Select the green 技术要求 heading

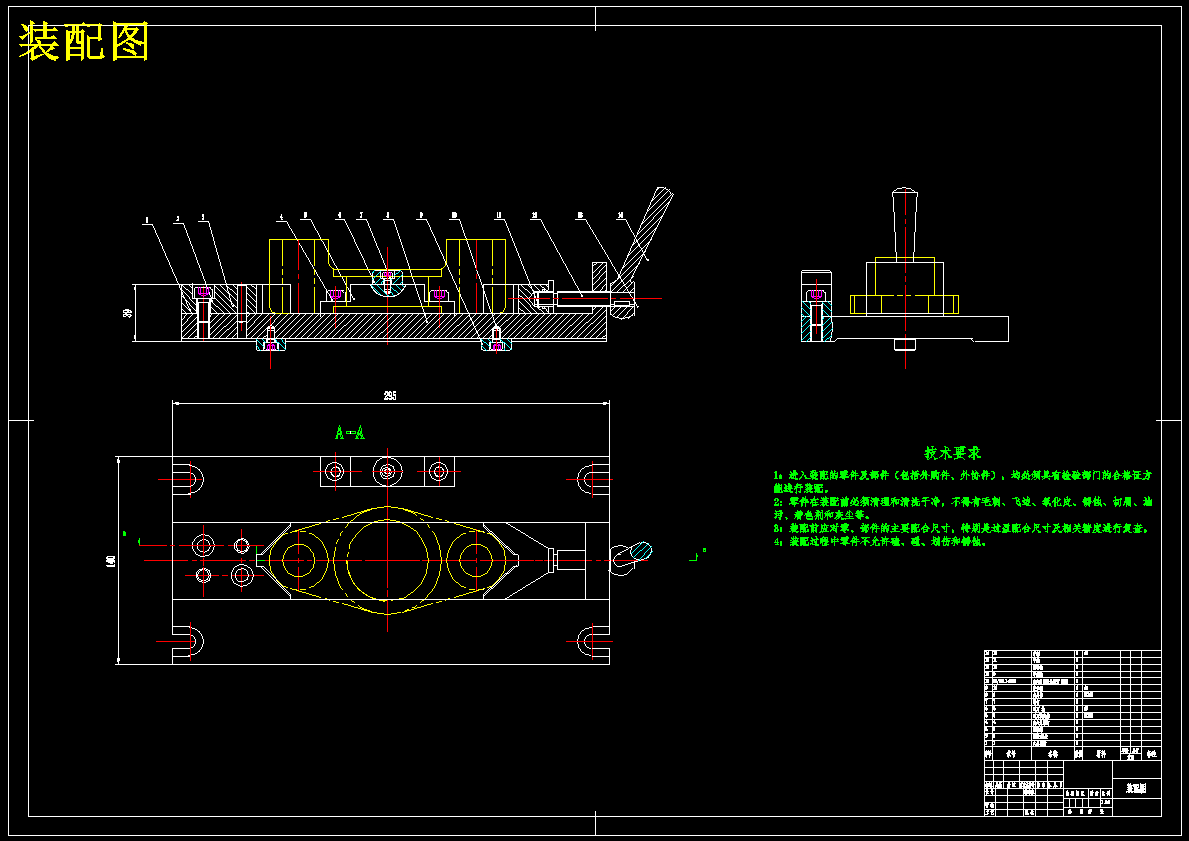(952, 453)
